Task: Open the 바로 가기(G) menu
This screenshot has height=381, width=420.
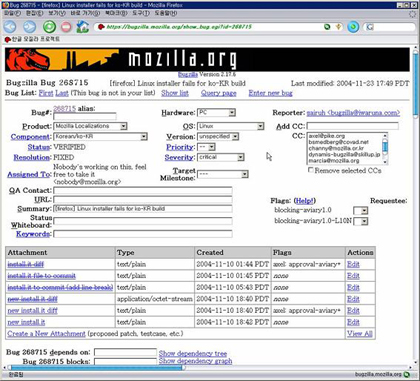Action: pyautogui.click(x=85, y=13)
